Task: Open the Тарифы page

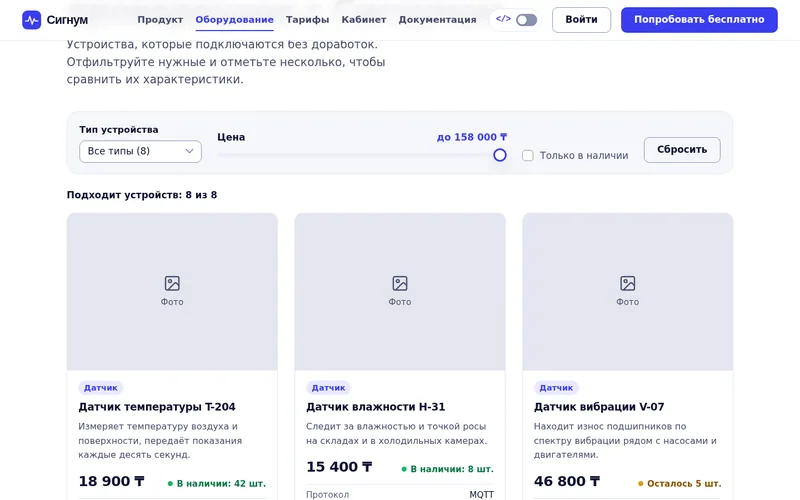Action: click(308, 20)
